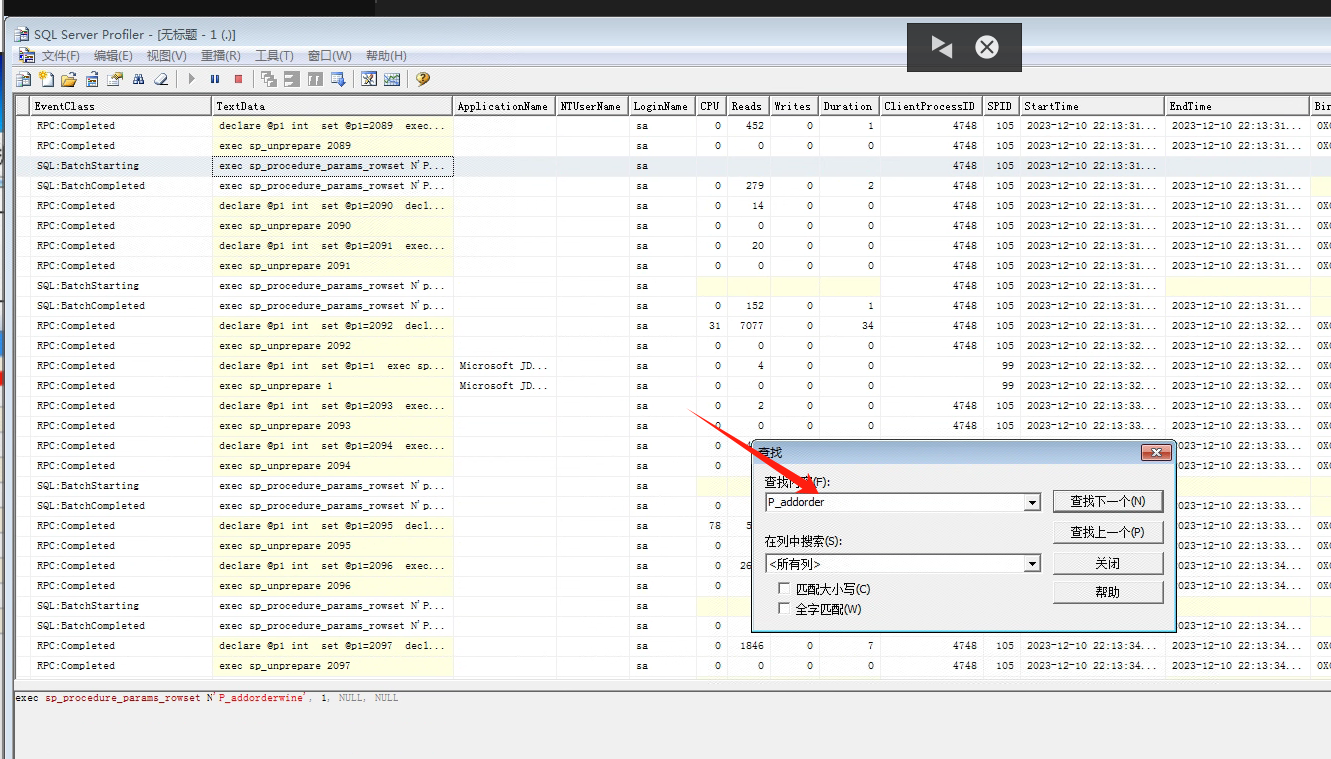The image size is (1331, 759).
Task: Focus the P_addorder search text field
Action: 895,503
